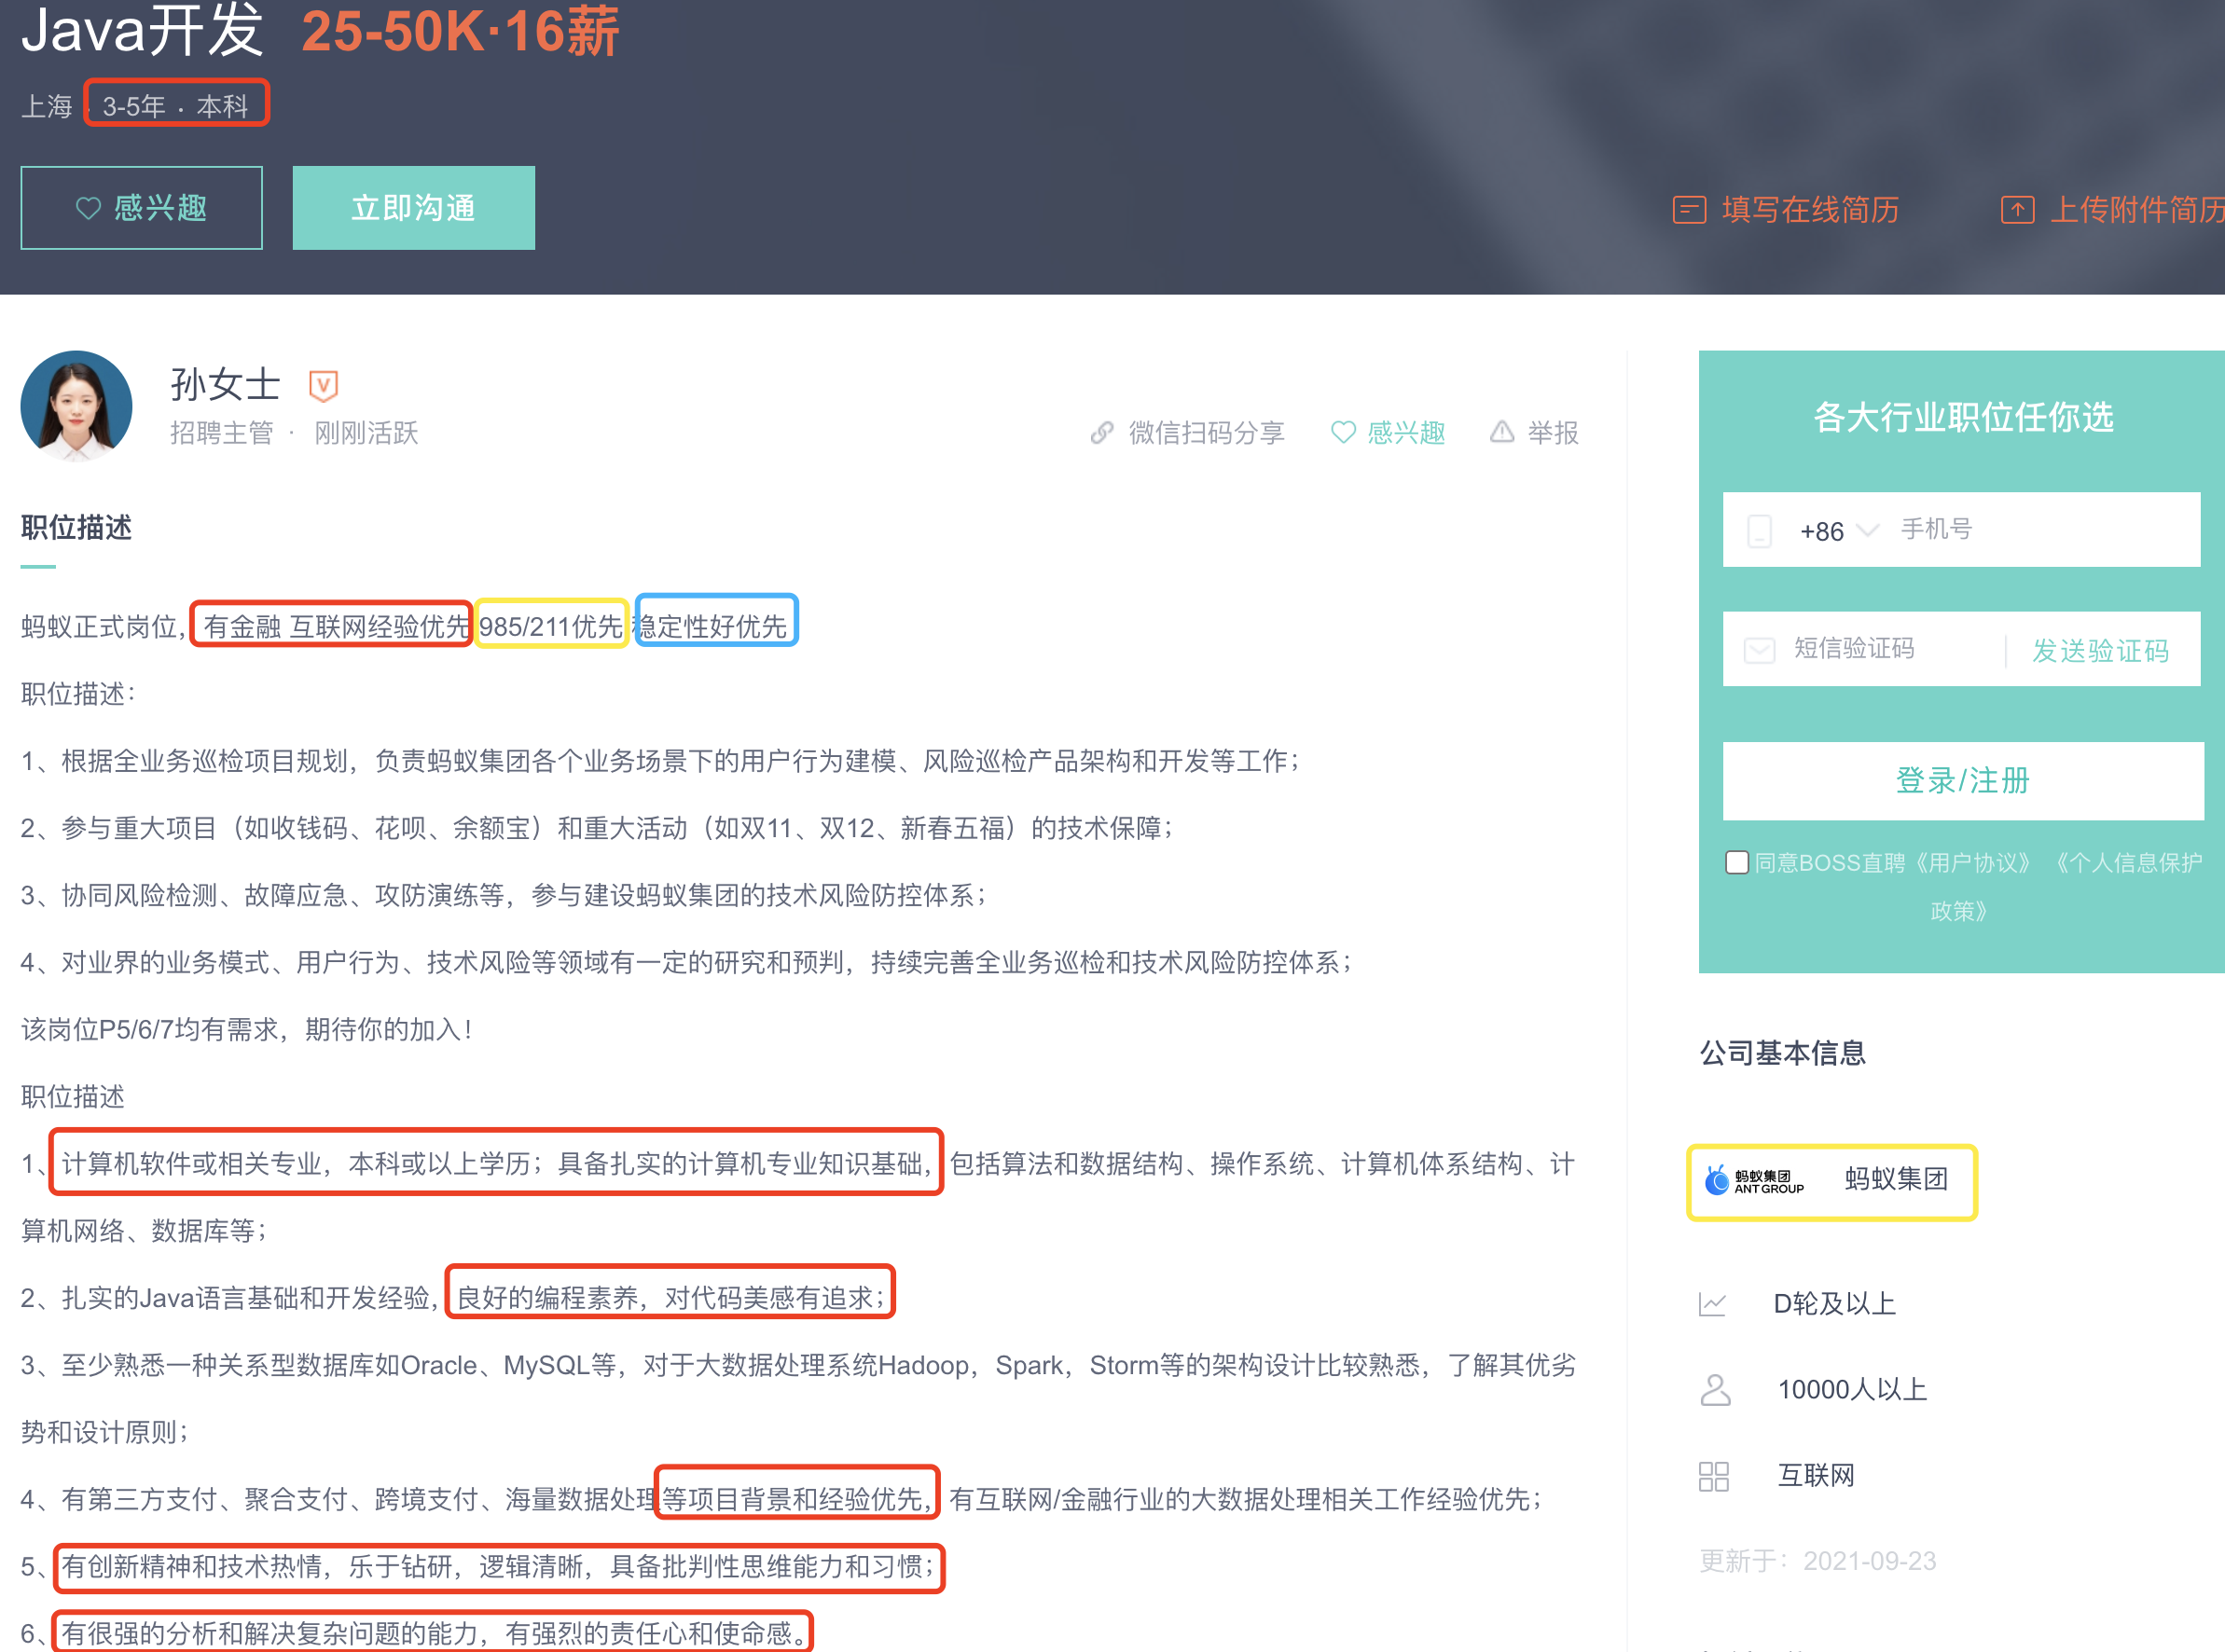The image size is (2225, 1652).
Task: Click the phone icon in the mobile number field
Action: click(1759, 531)
